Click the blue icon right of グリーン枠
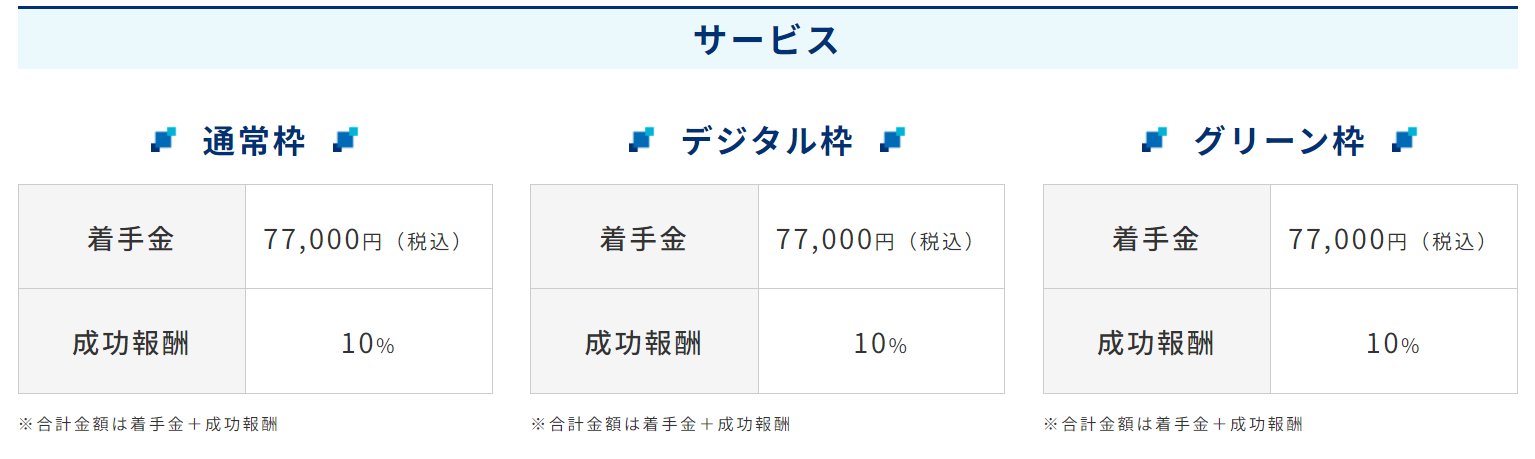Image resolution: width=1535 pixels, height=459 pixels. coord(1404,140)
